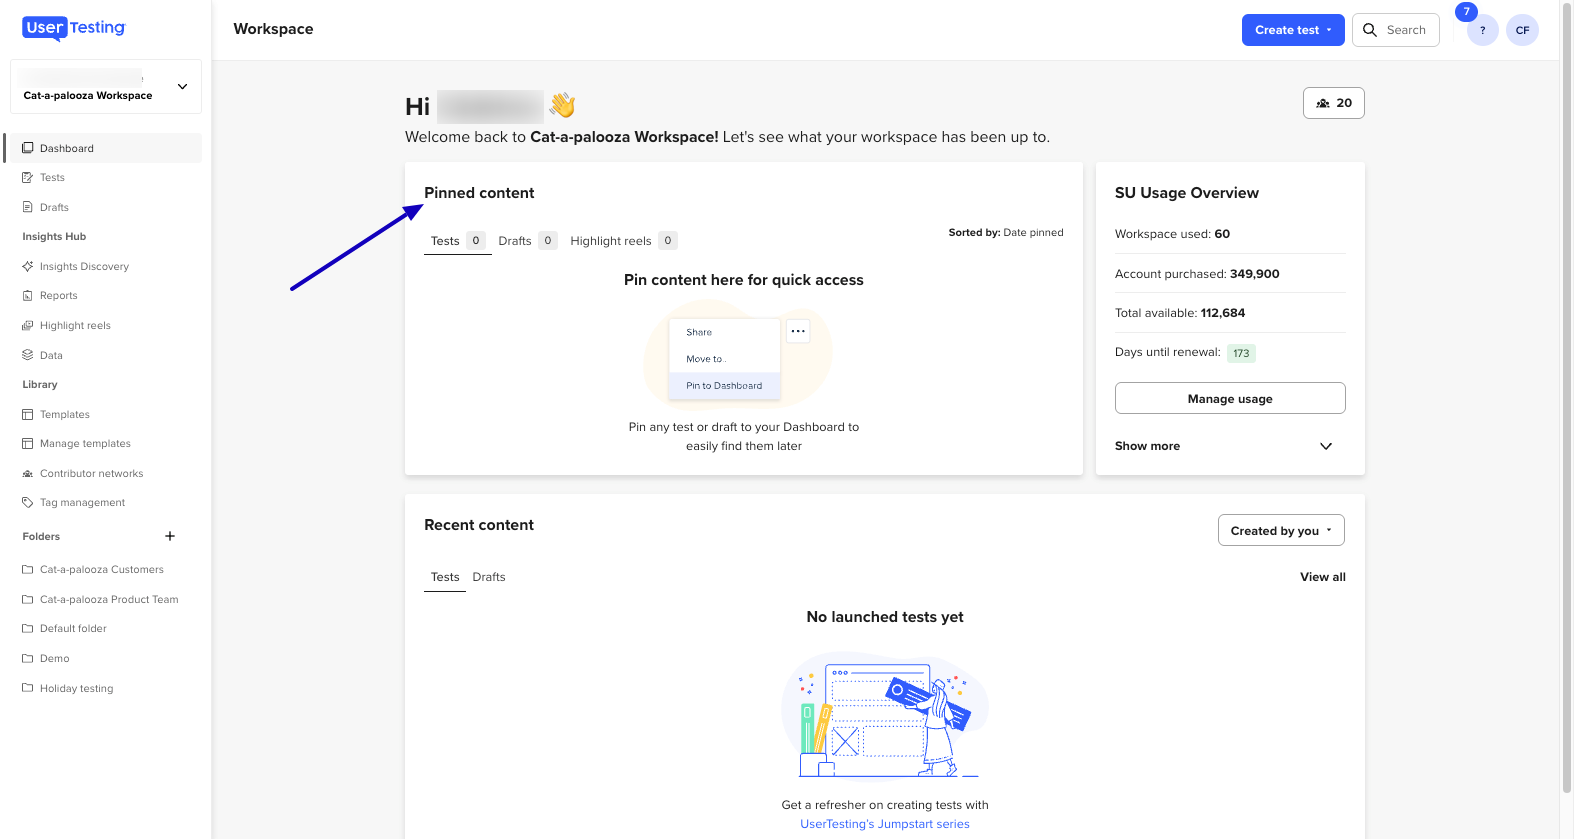This screenshot has height=839, width=1574.
Task: Click the Insights Hub section heading
Action: pyautogui.click(x=54, y=237)
